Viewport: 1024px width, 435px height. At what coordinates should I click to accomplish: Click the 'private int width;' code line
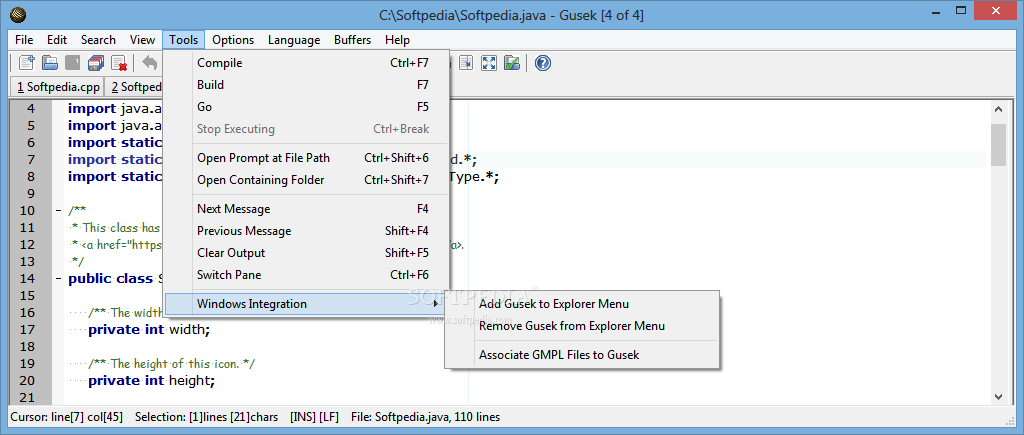coord(149,330)
